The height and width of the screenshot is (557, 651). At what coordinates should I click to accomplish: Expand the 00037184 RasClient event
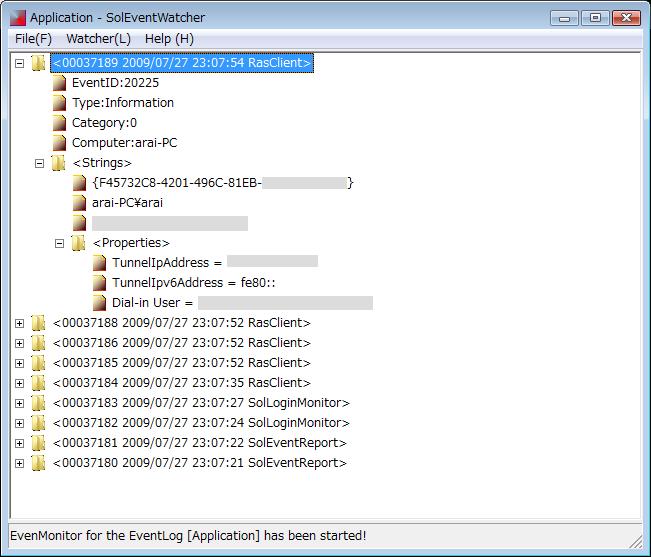click(x=20, y=383)
